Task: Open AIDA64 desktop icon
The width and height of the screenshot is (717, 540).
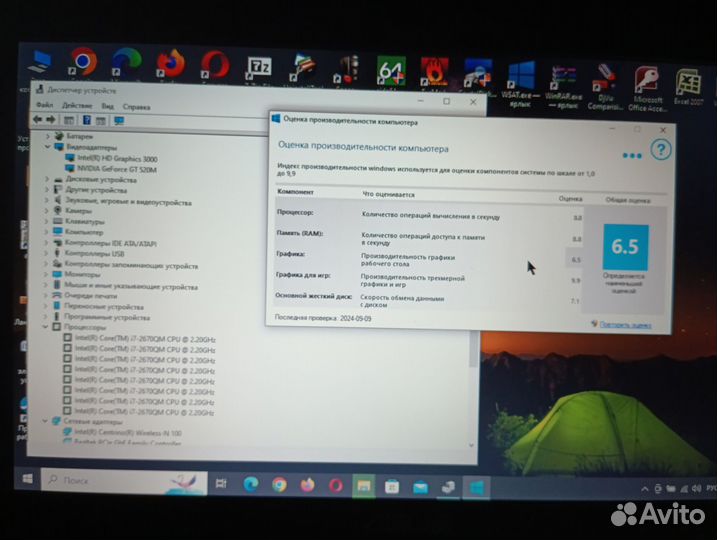Action: (391, 71)
